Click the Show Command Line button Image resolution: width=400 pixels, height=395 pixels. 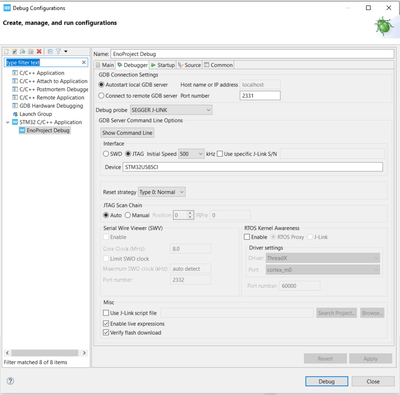[127, 133]
